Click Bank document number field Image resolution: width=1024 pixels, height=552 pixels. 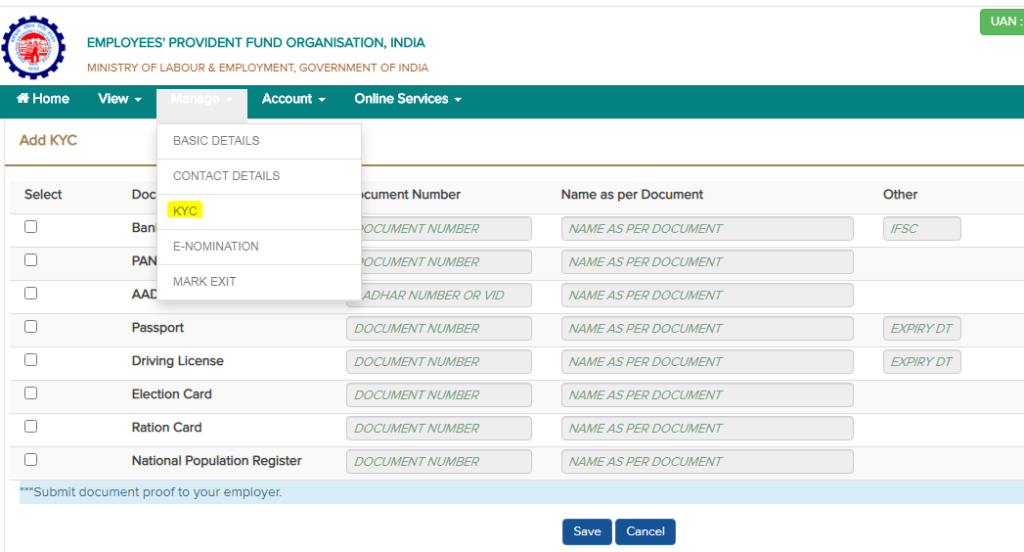[x=446, y=229]
